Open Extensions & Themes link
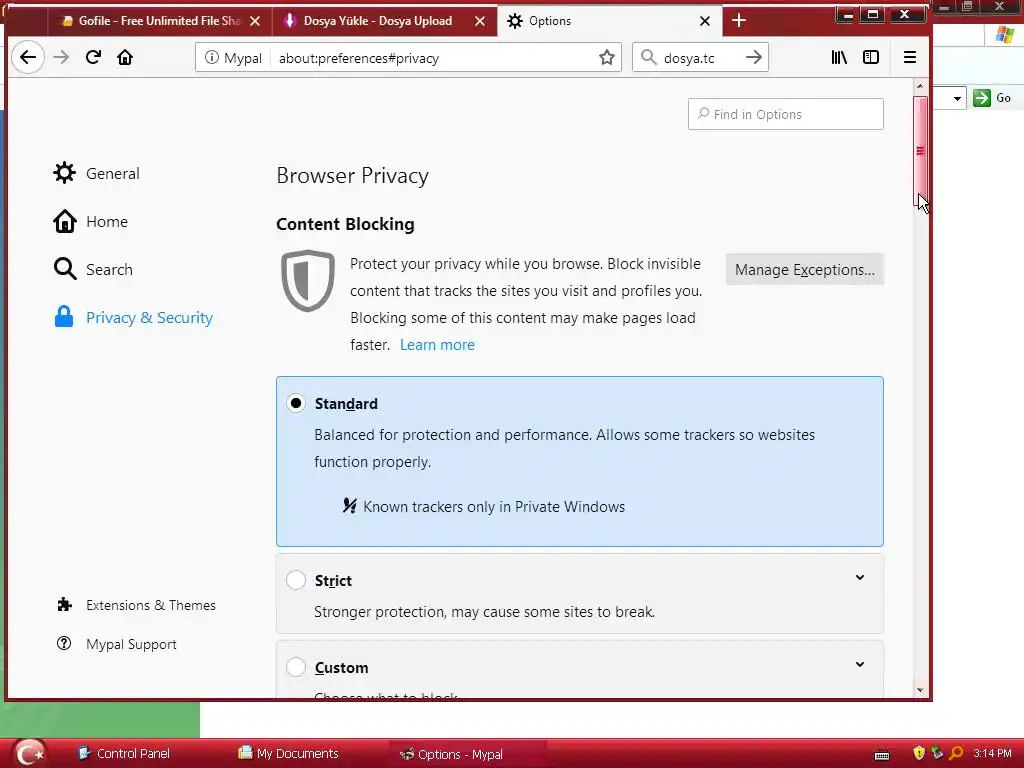 click(x=136, y=605)
